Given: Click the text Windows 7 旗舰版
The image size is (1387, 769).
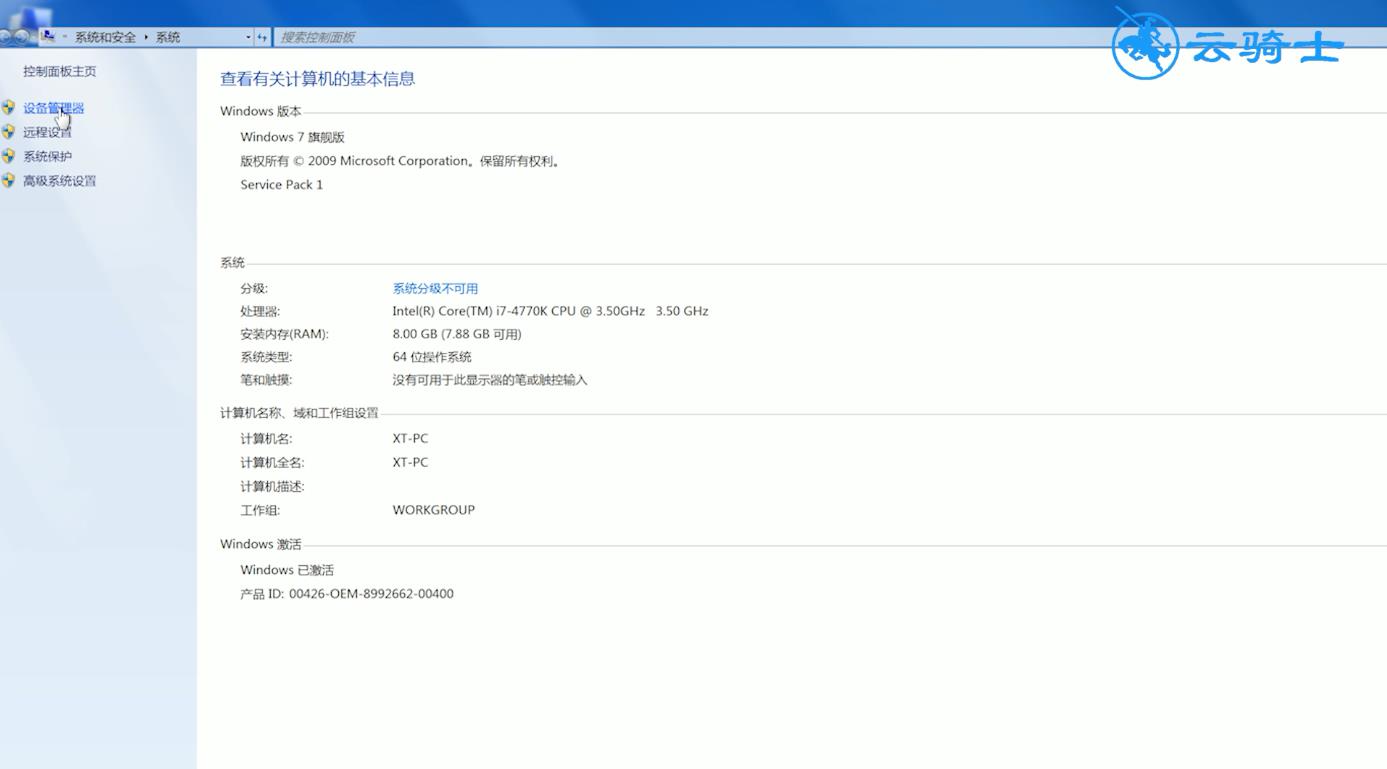Looking at the screenshot, I should pyautogui.click(x=292, y=137).
